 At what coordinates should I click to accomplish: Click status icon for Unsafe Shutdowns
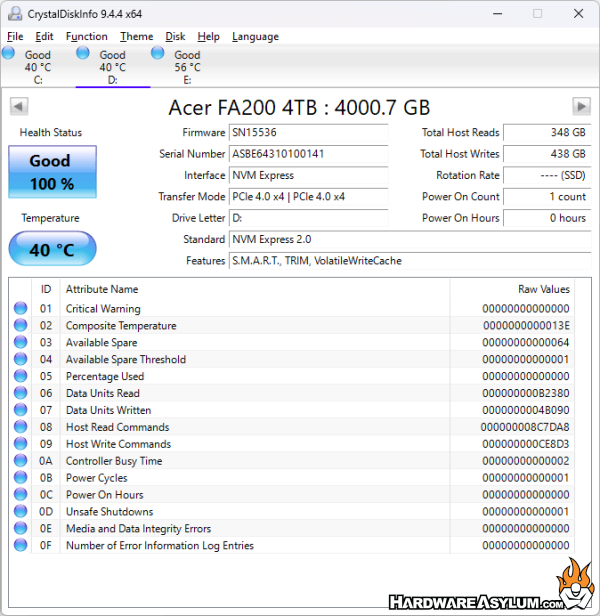click(20, 511)
